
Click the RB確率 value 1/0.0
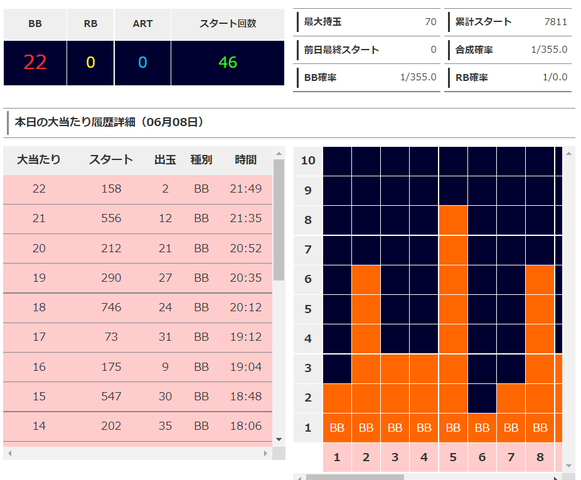pyautogui.click(x=555, y=77)
